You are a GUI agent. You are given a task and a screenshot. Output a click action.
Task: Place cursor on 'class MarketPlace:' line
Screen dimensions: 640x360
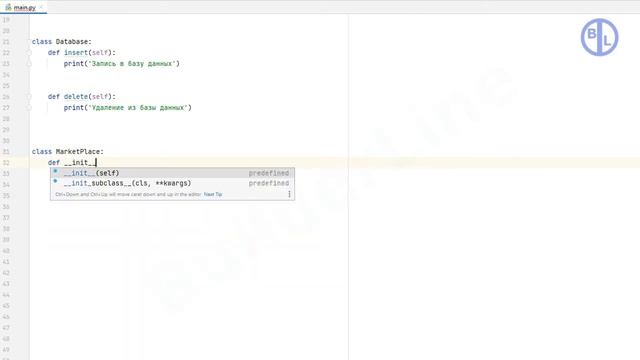(x=68, y=151)
